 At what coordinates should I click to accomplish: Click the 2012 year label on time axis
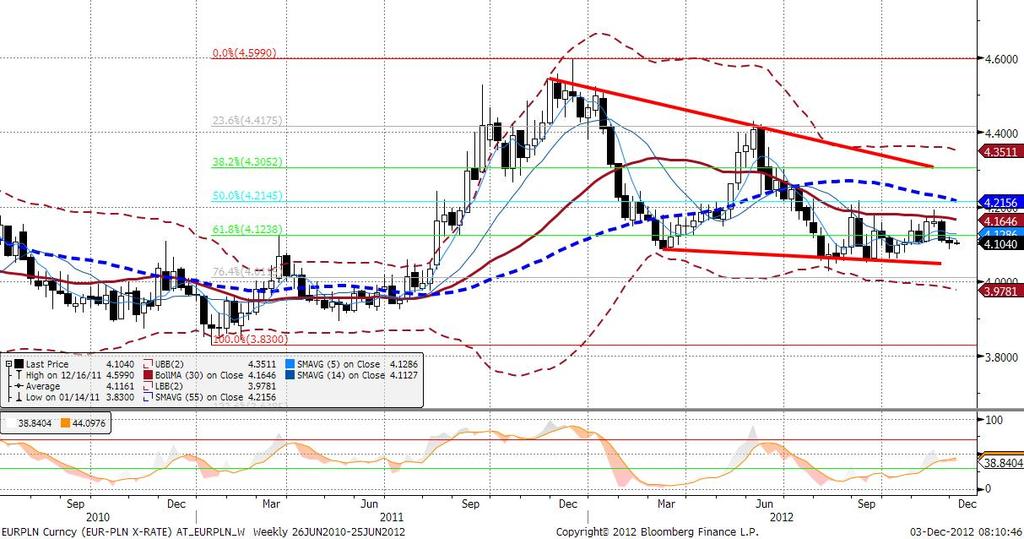[781, 517]
